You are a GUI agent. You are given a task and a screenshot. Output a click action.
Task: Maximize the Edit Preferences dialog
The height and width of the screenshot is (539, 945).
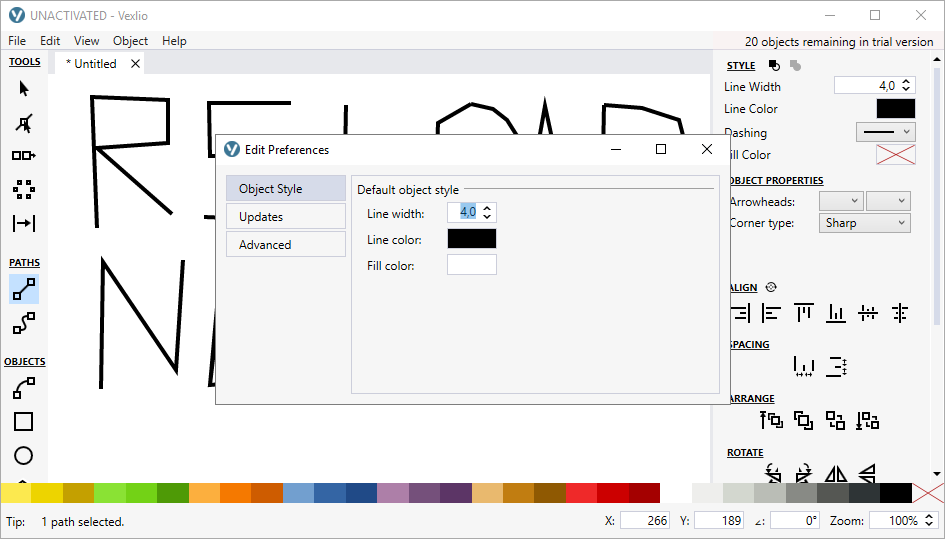point(661,149)
